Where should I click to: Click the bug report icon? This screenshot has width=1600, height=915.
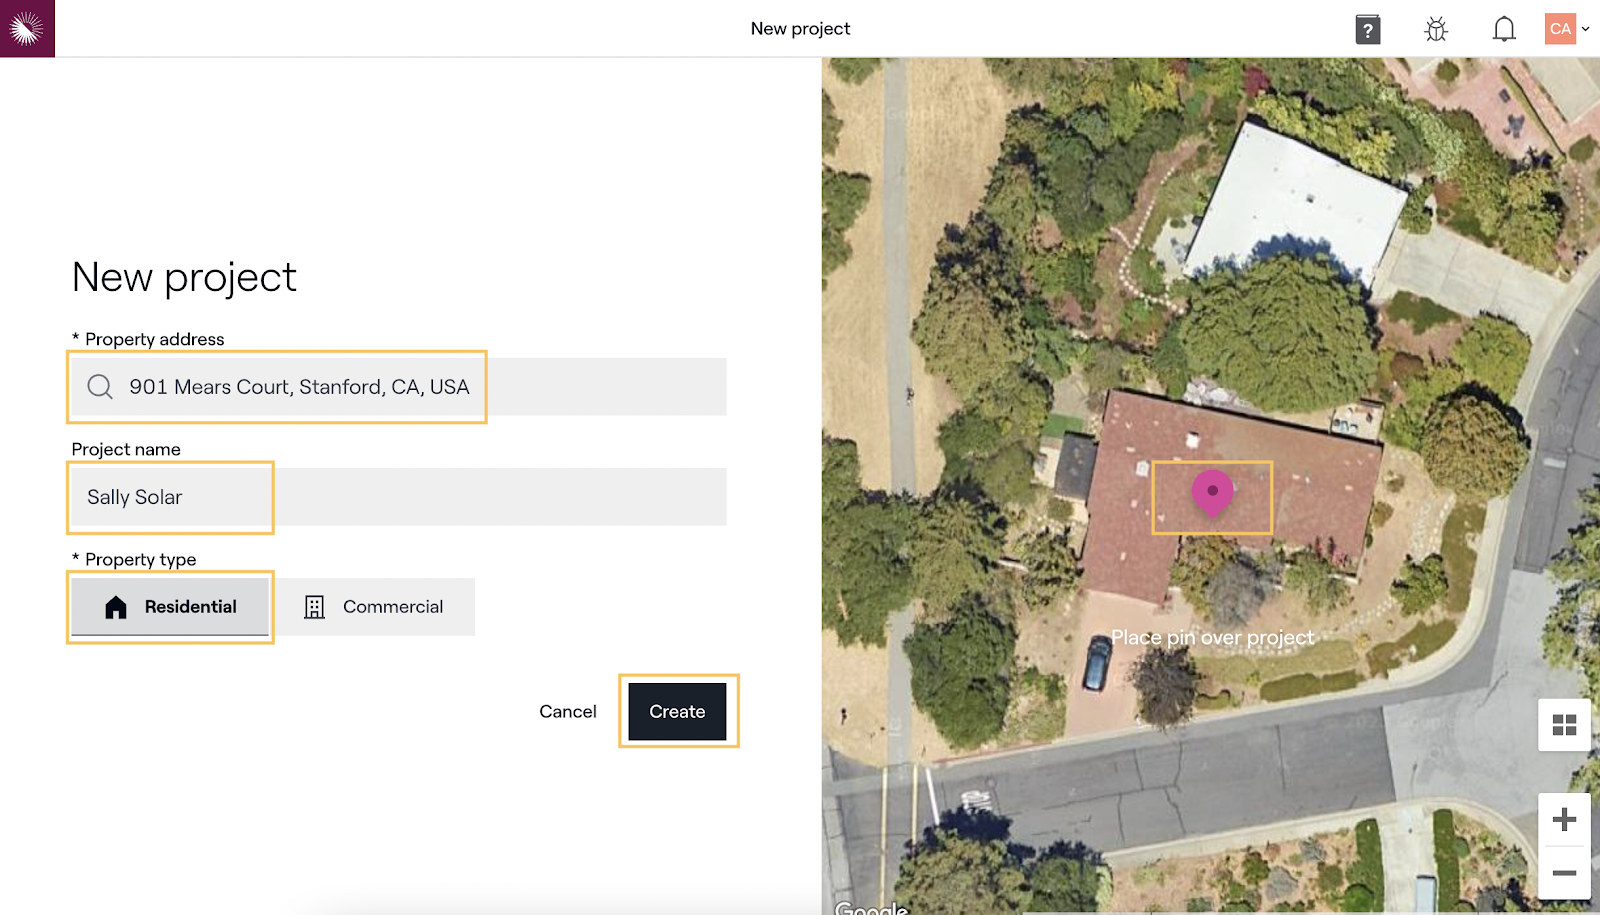click(1435, 29)
